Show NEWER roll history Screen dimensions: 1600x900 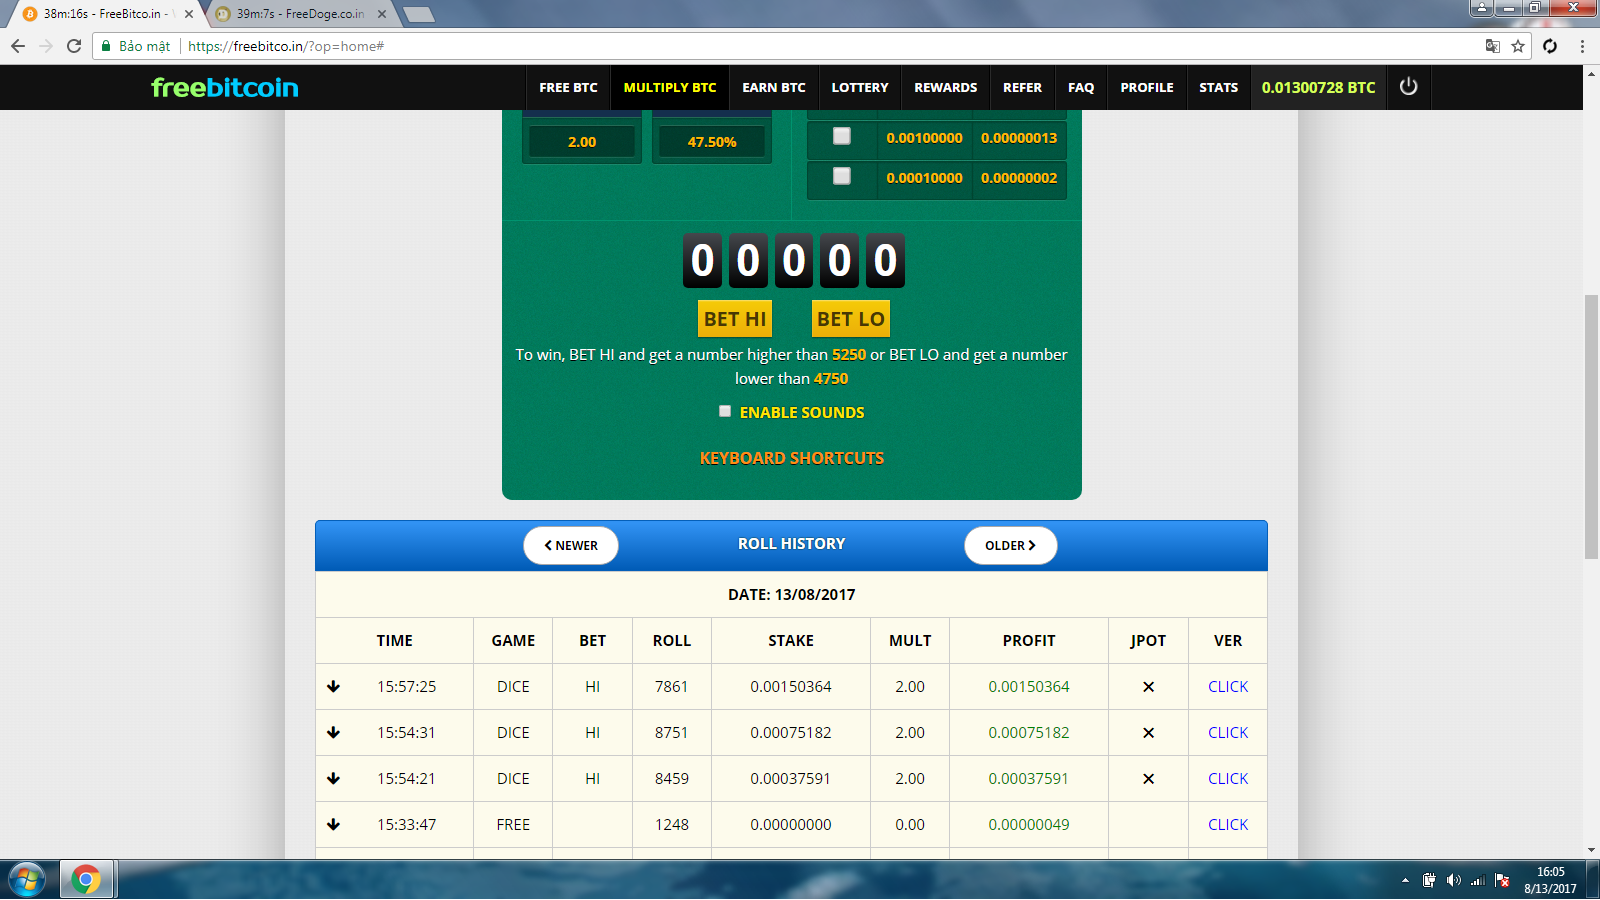[571, 546]
